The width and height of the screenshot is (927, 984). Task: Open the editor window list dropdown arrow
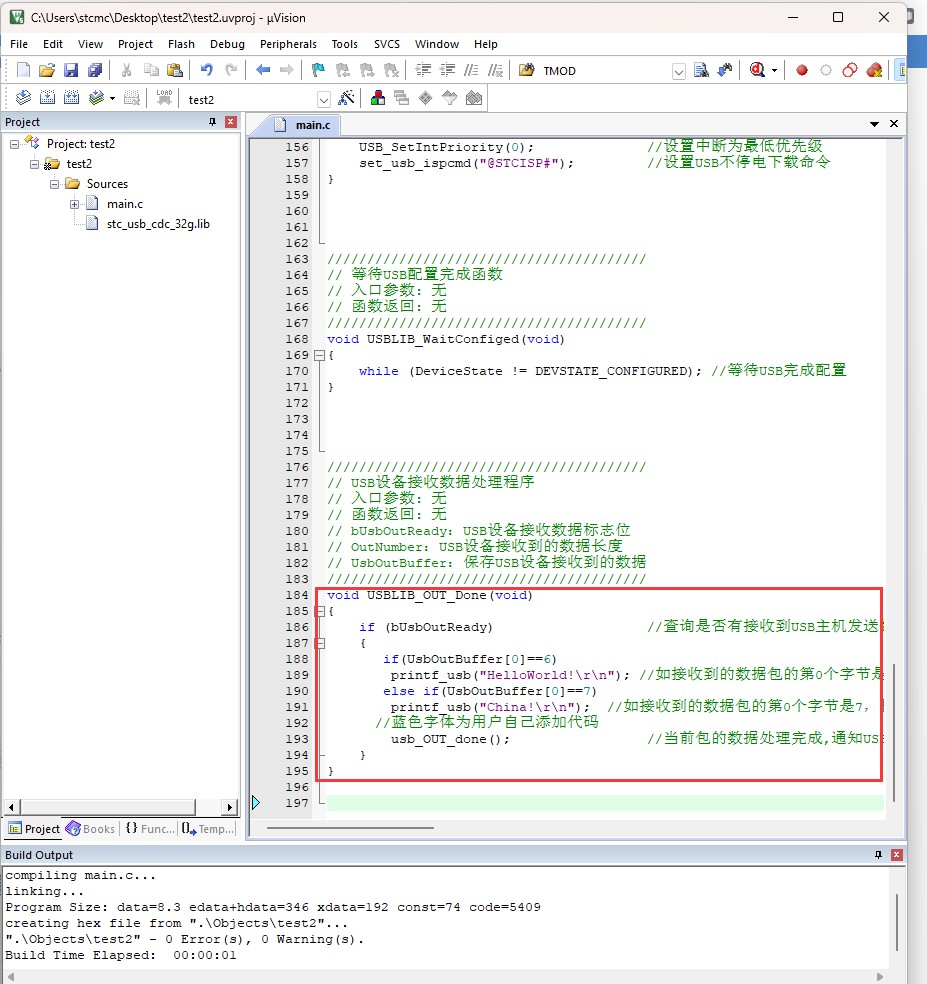pos(874,124)
